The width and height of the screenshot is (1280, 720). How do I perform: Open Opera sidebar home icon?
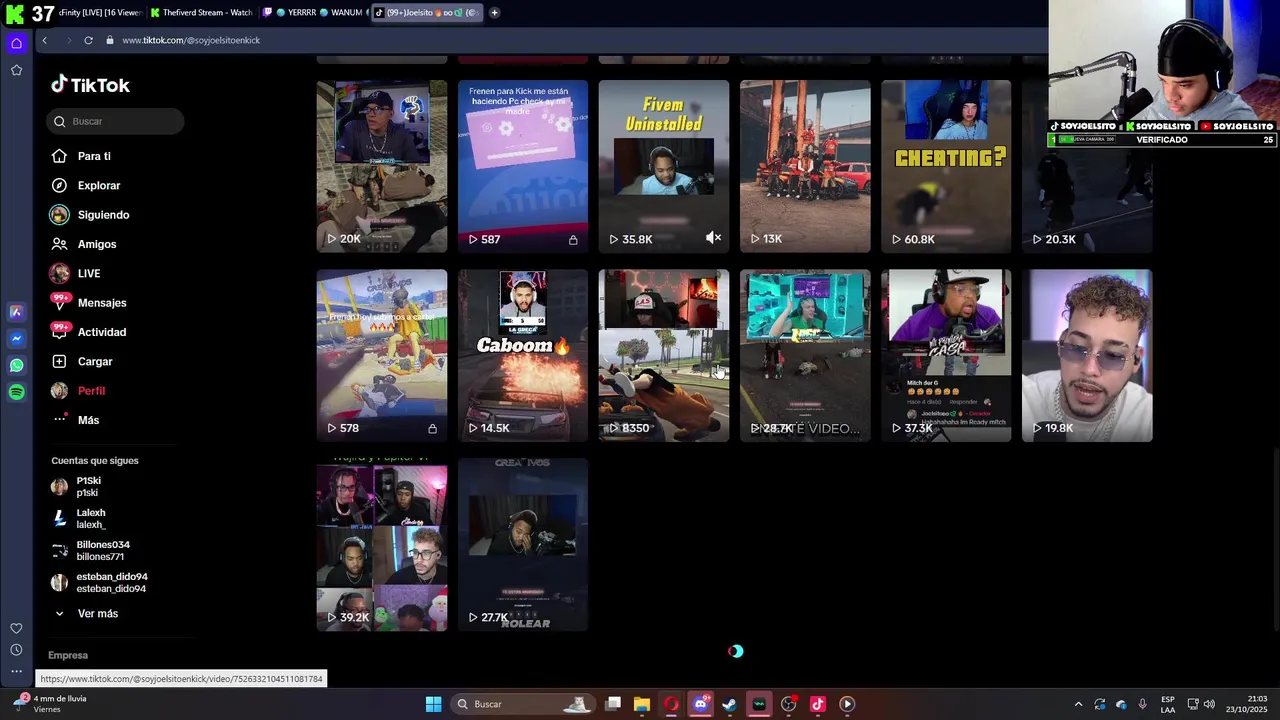click(16, 43)
